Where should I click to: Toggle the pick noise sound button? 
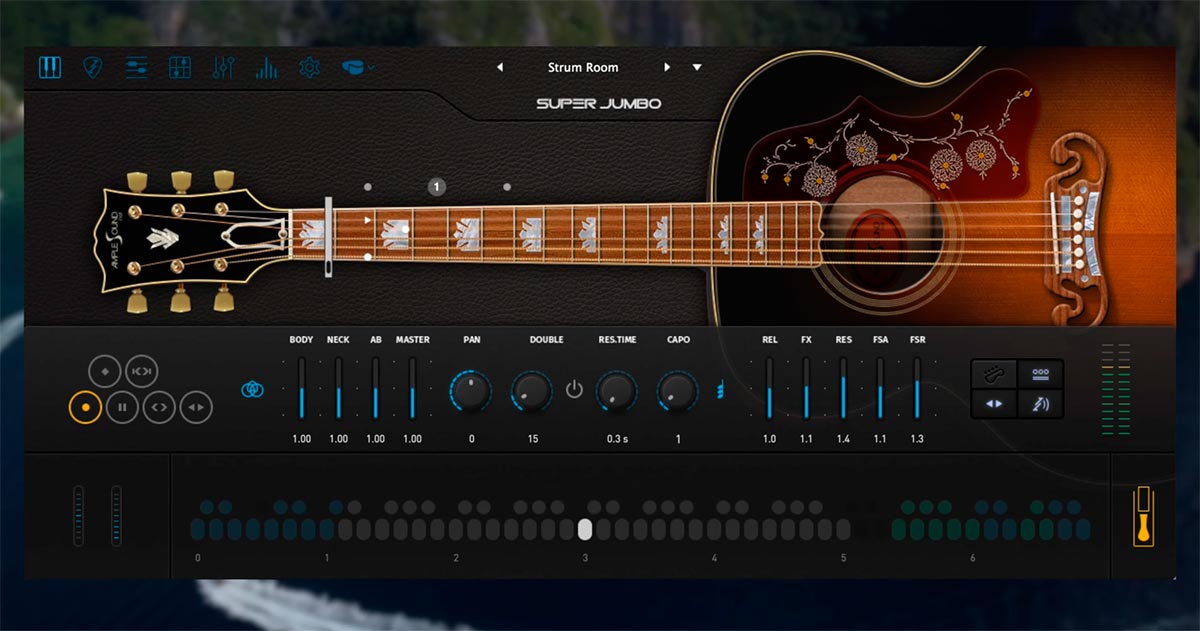click(x=1040, y=404)
